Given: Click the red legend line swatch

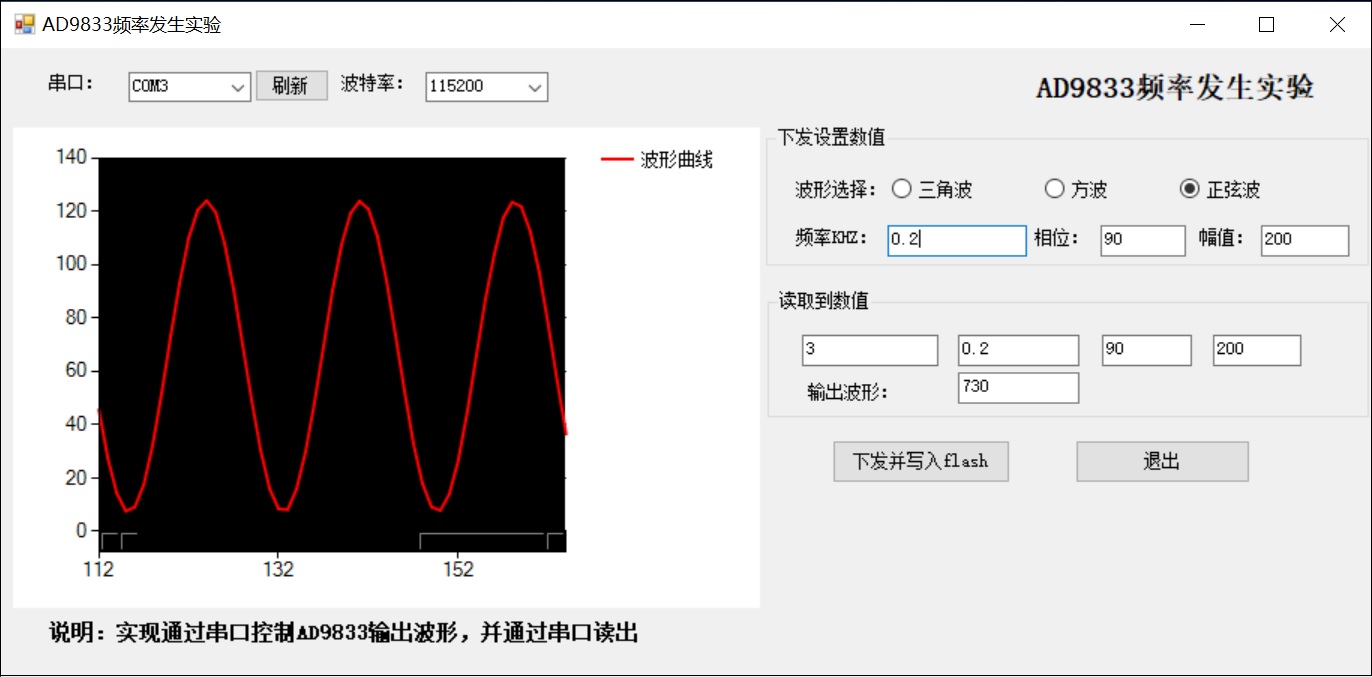Looking at the screenshot, I should click(x=617, y=160).
